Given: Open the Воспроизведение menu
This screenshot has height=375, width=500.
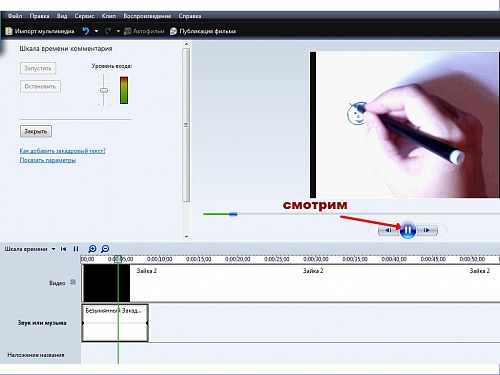Looking at the screenshot, I should tap(147, 16).
